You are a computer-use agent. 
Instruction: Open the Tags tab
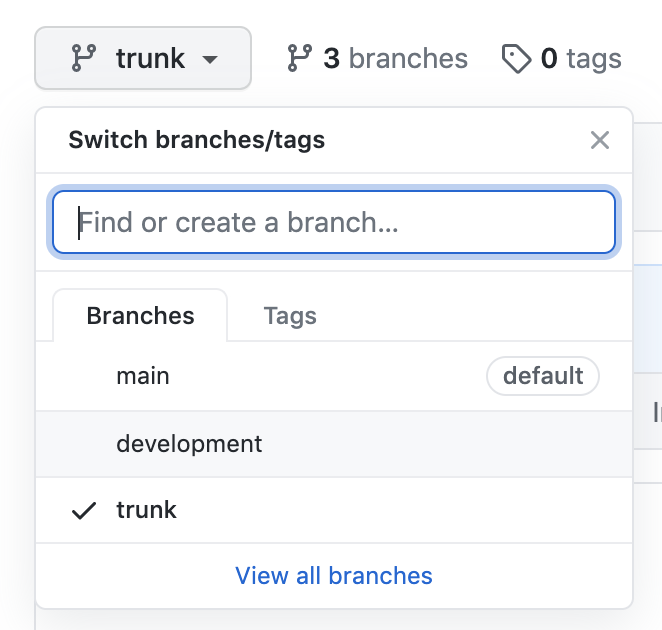[x=290, y=316]
